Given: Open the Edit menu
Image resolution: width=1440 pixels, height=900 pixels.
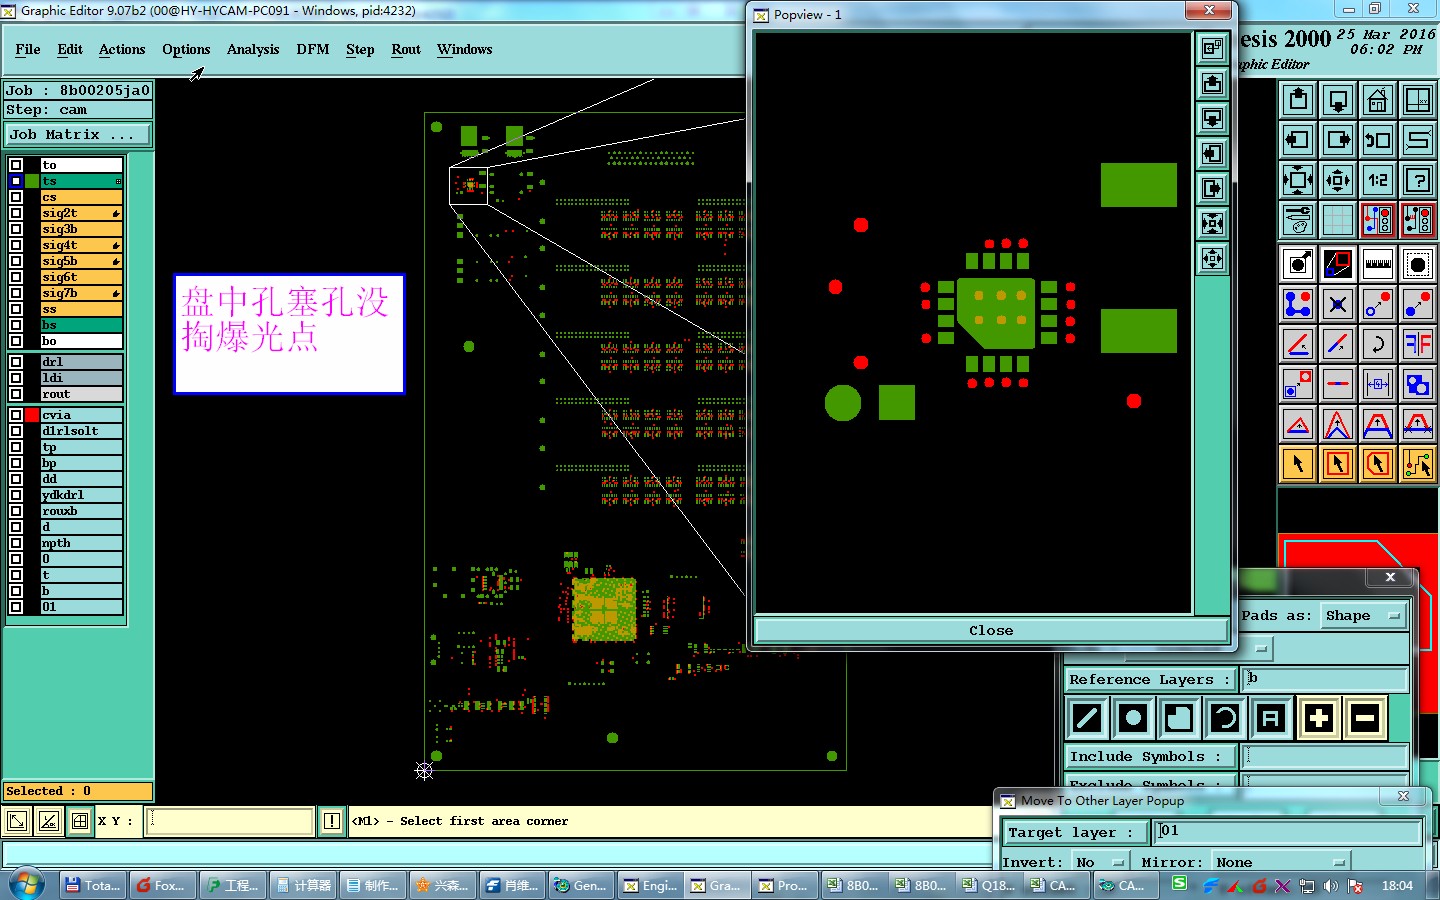Looking at the screenshot, I should [70, 49].
